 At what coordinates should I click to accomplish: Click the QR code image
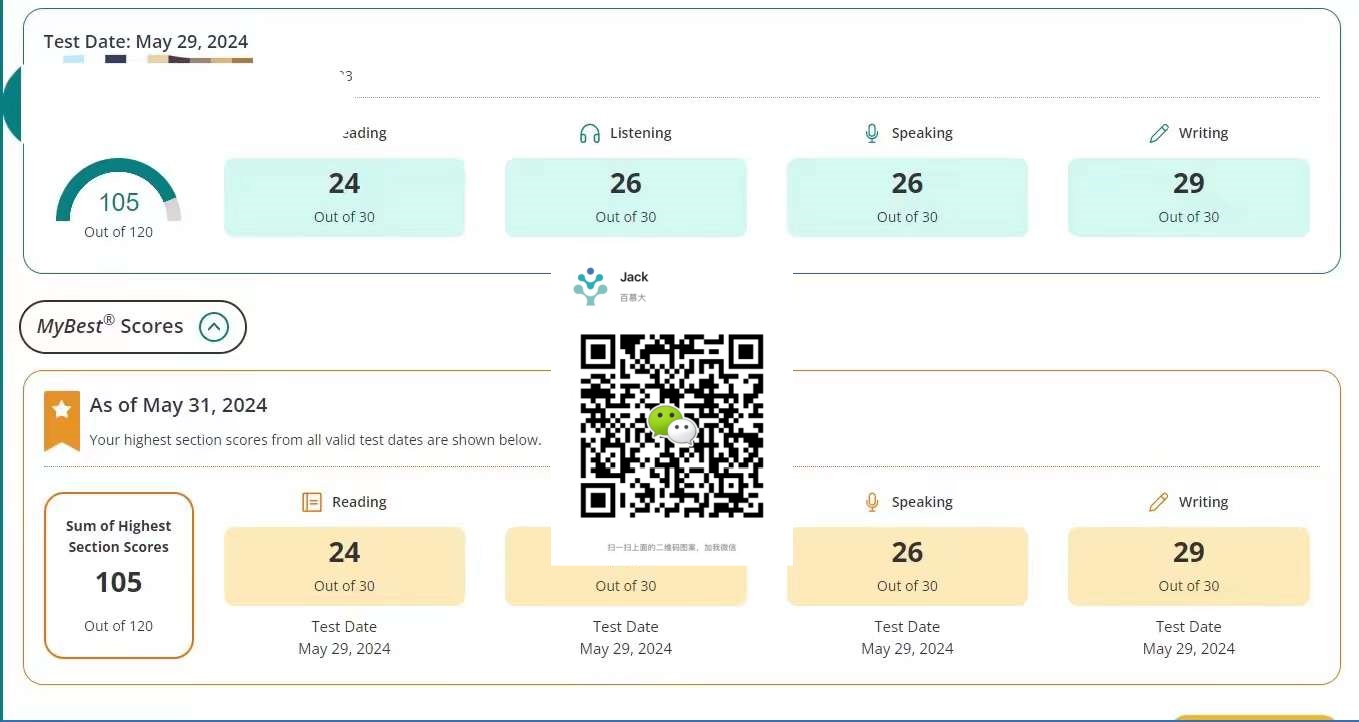(672, 426)
